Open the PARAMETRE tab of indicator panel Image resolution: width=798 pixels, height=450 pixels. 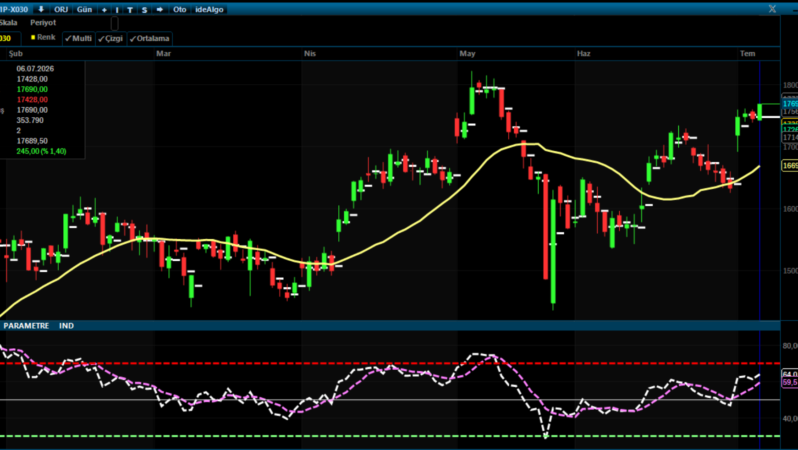click(x=26, y=325)
